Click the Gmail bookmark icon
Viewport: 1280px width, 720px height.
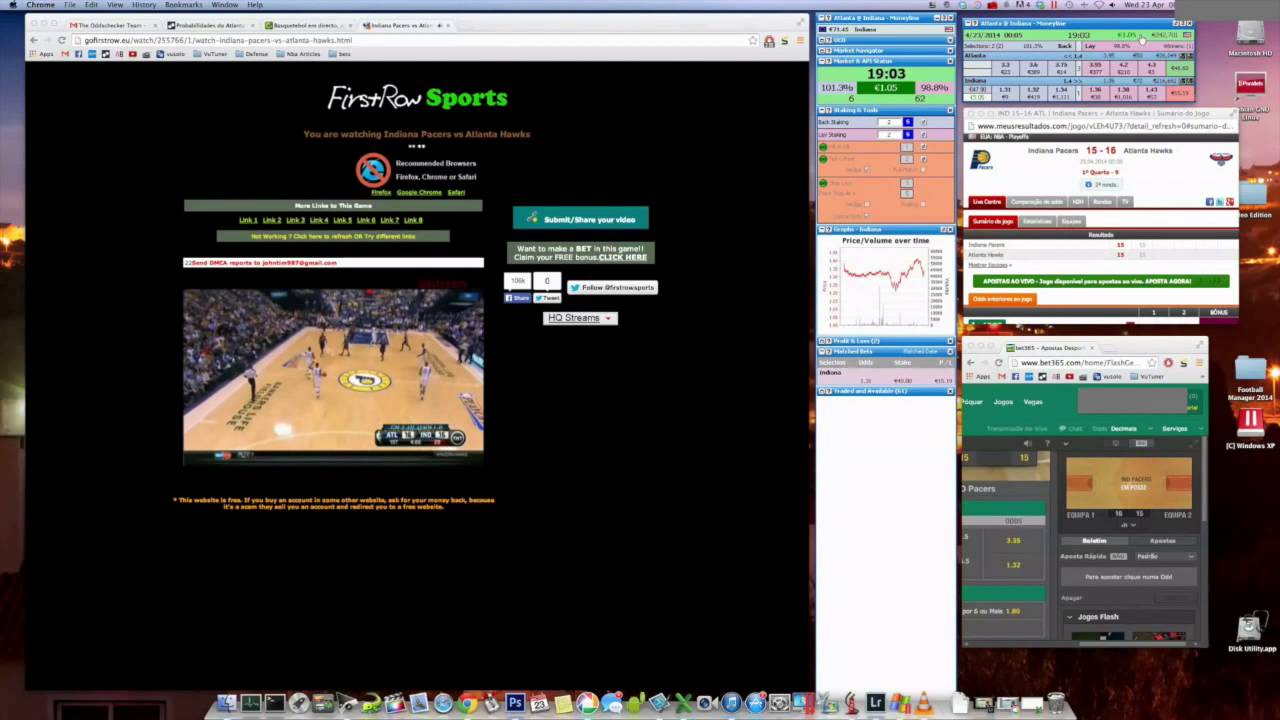pos(66,54)
